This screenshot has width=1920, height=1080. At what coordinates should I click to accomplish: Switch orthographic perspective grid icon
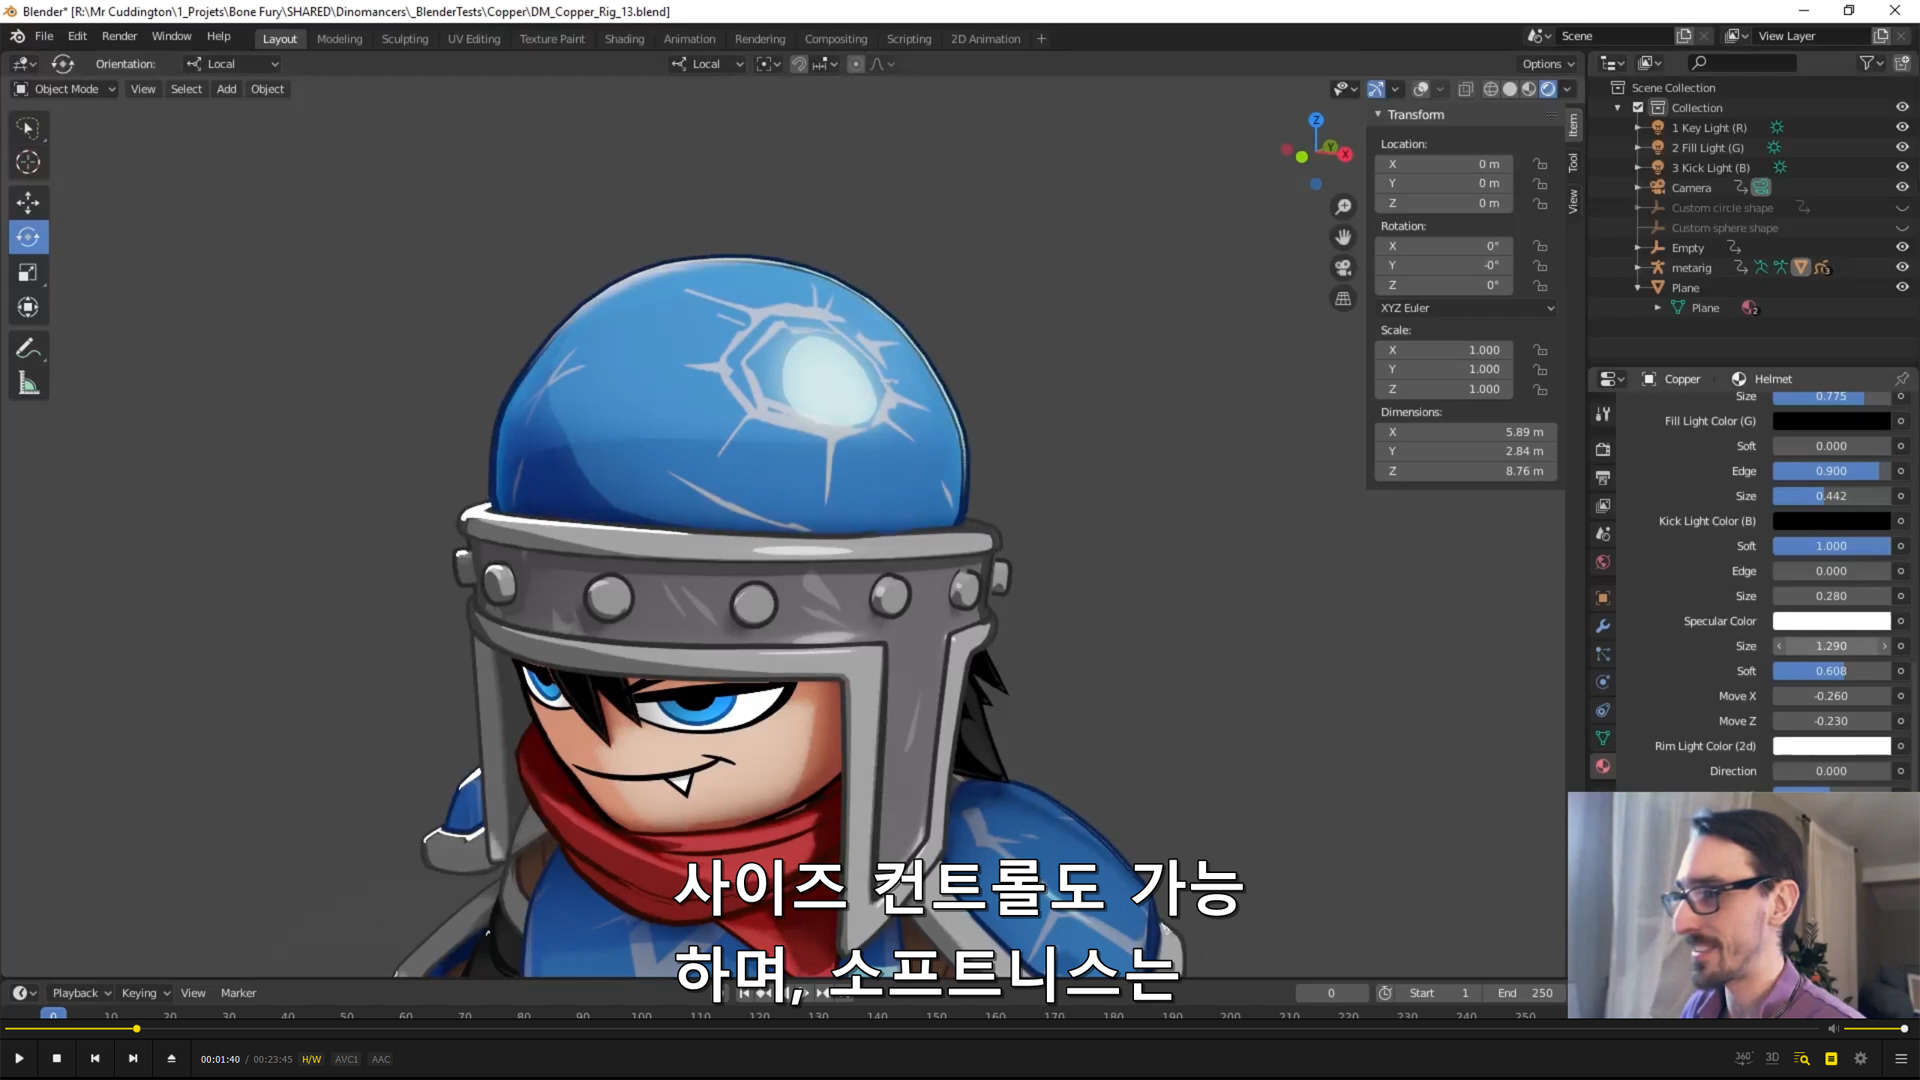pos(1343,299)
